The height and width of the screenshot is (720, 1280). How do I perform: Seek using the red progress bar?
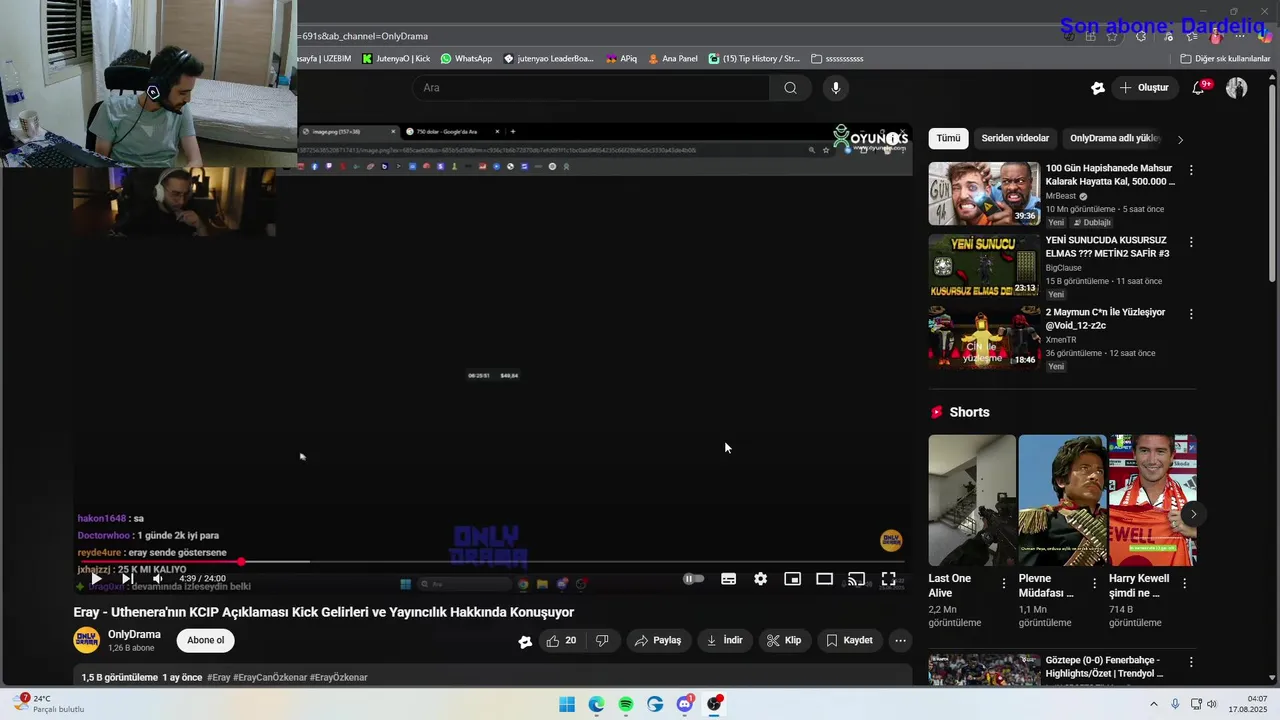pos(492,562)
